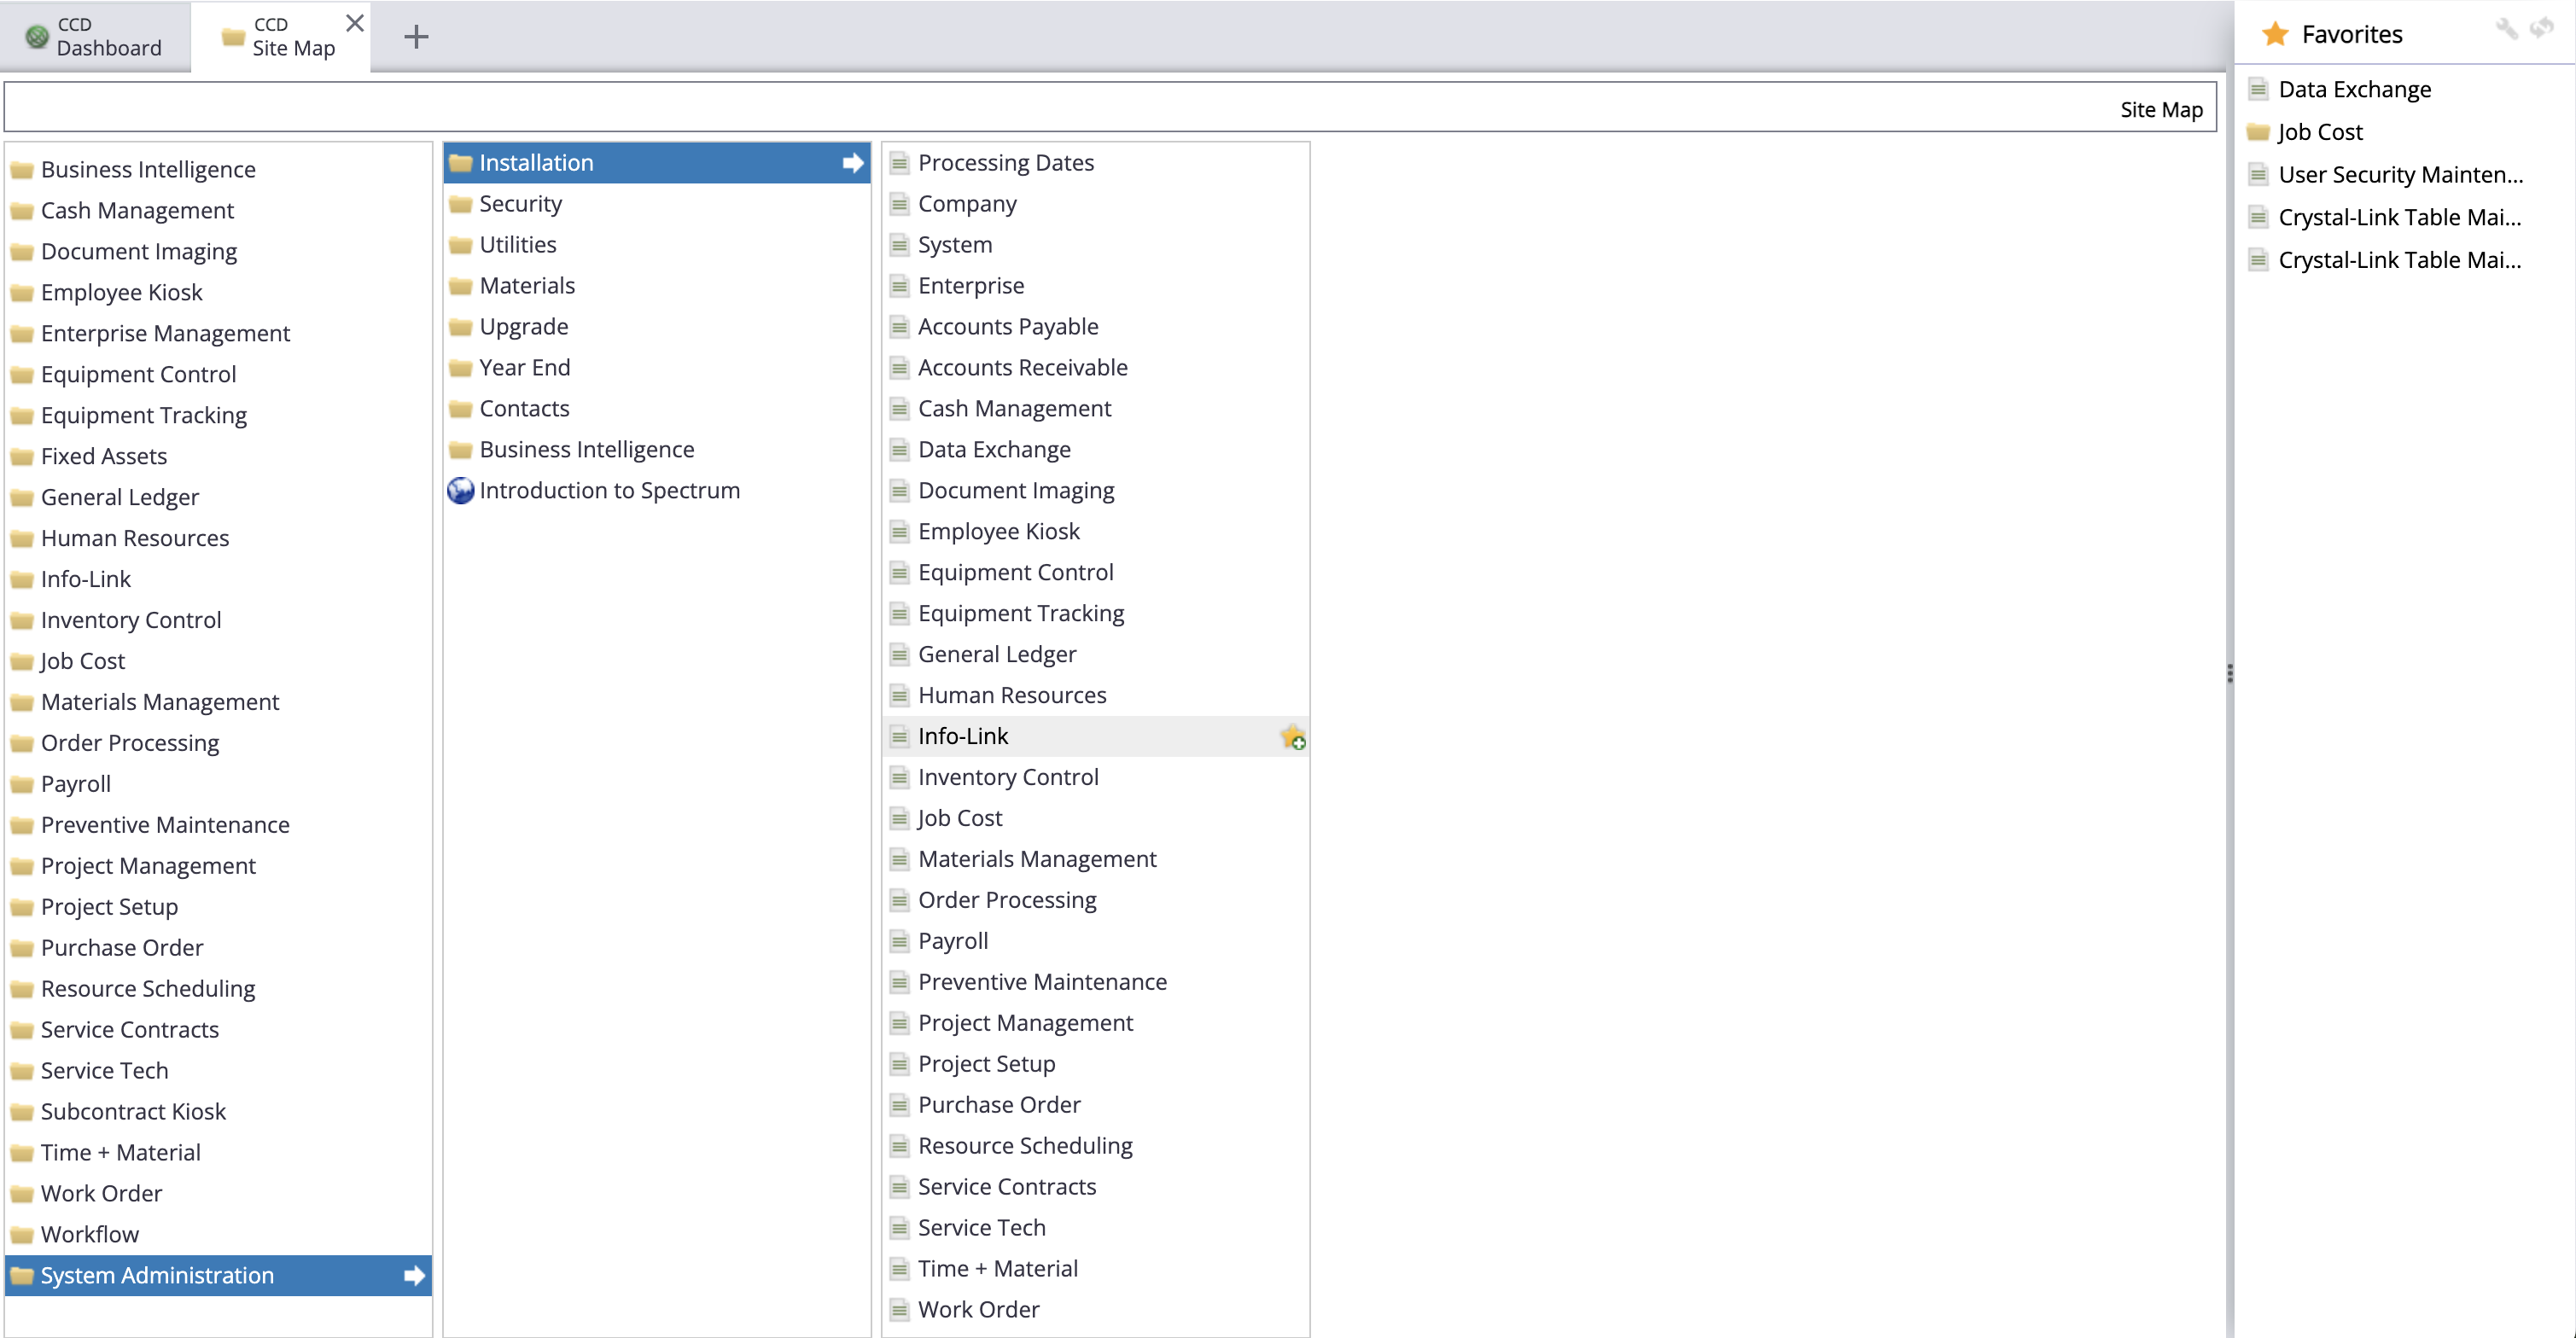Select the Business Intelligence module folder icon
This screenshot has height=1338, width=2576.
pos(22,170)
